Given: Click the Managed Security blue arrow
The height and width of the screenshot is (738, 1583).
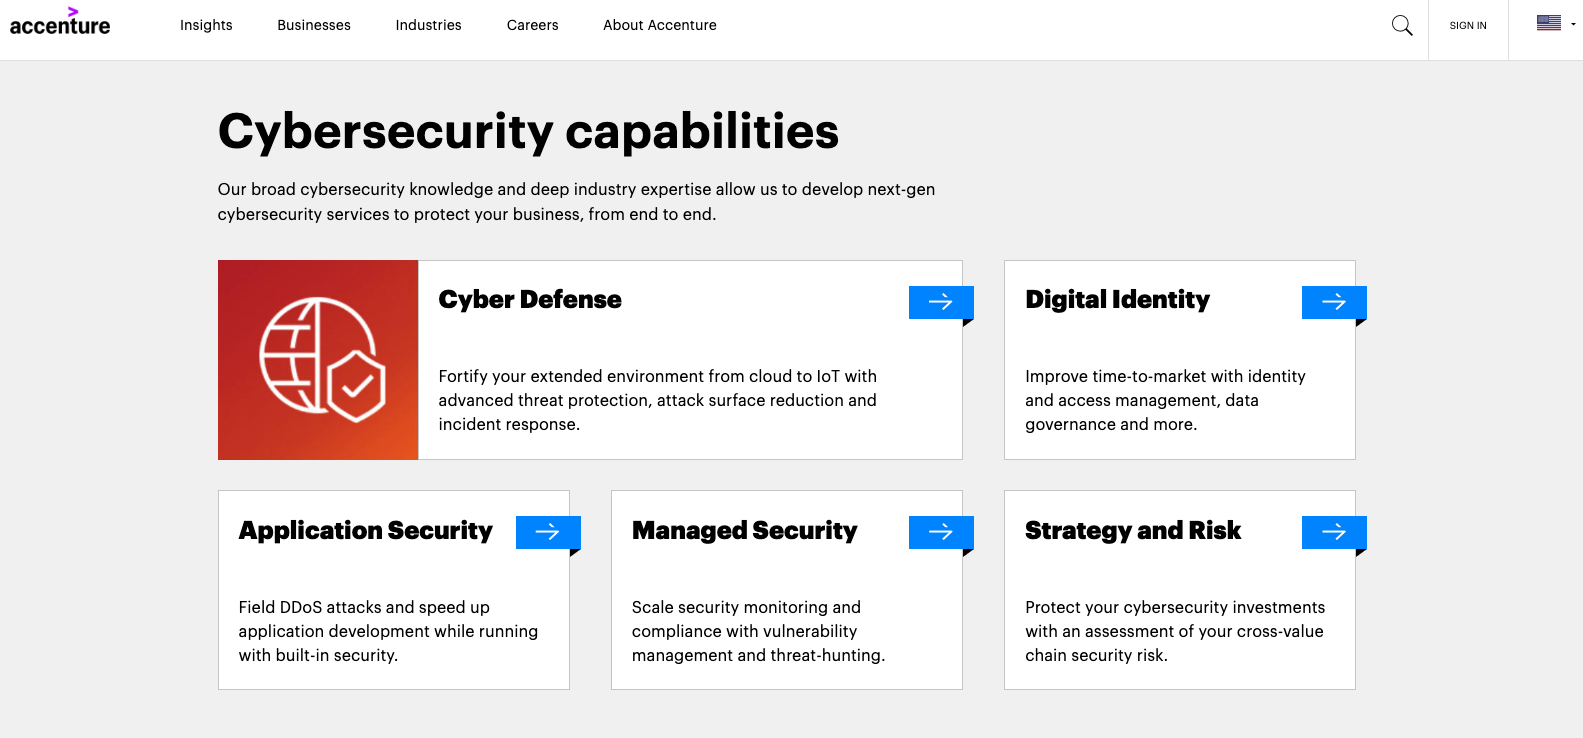Looking at the screenshot, I should (x=940, y=532).
